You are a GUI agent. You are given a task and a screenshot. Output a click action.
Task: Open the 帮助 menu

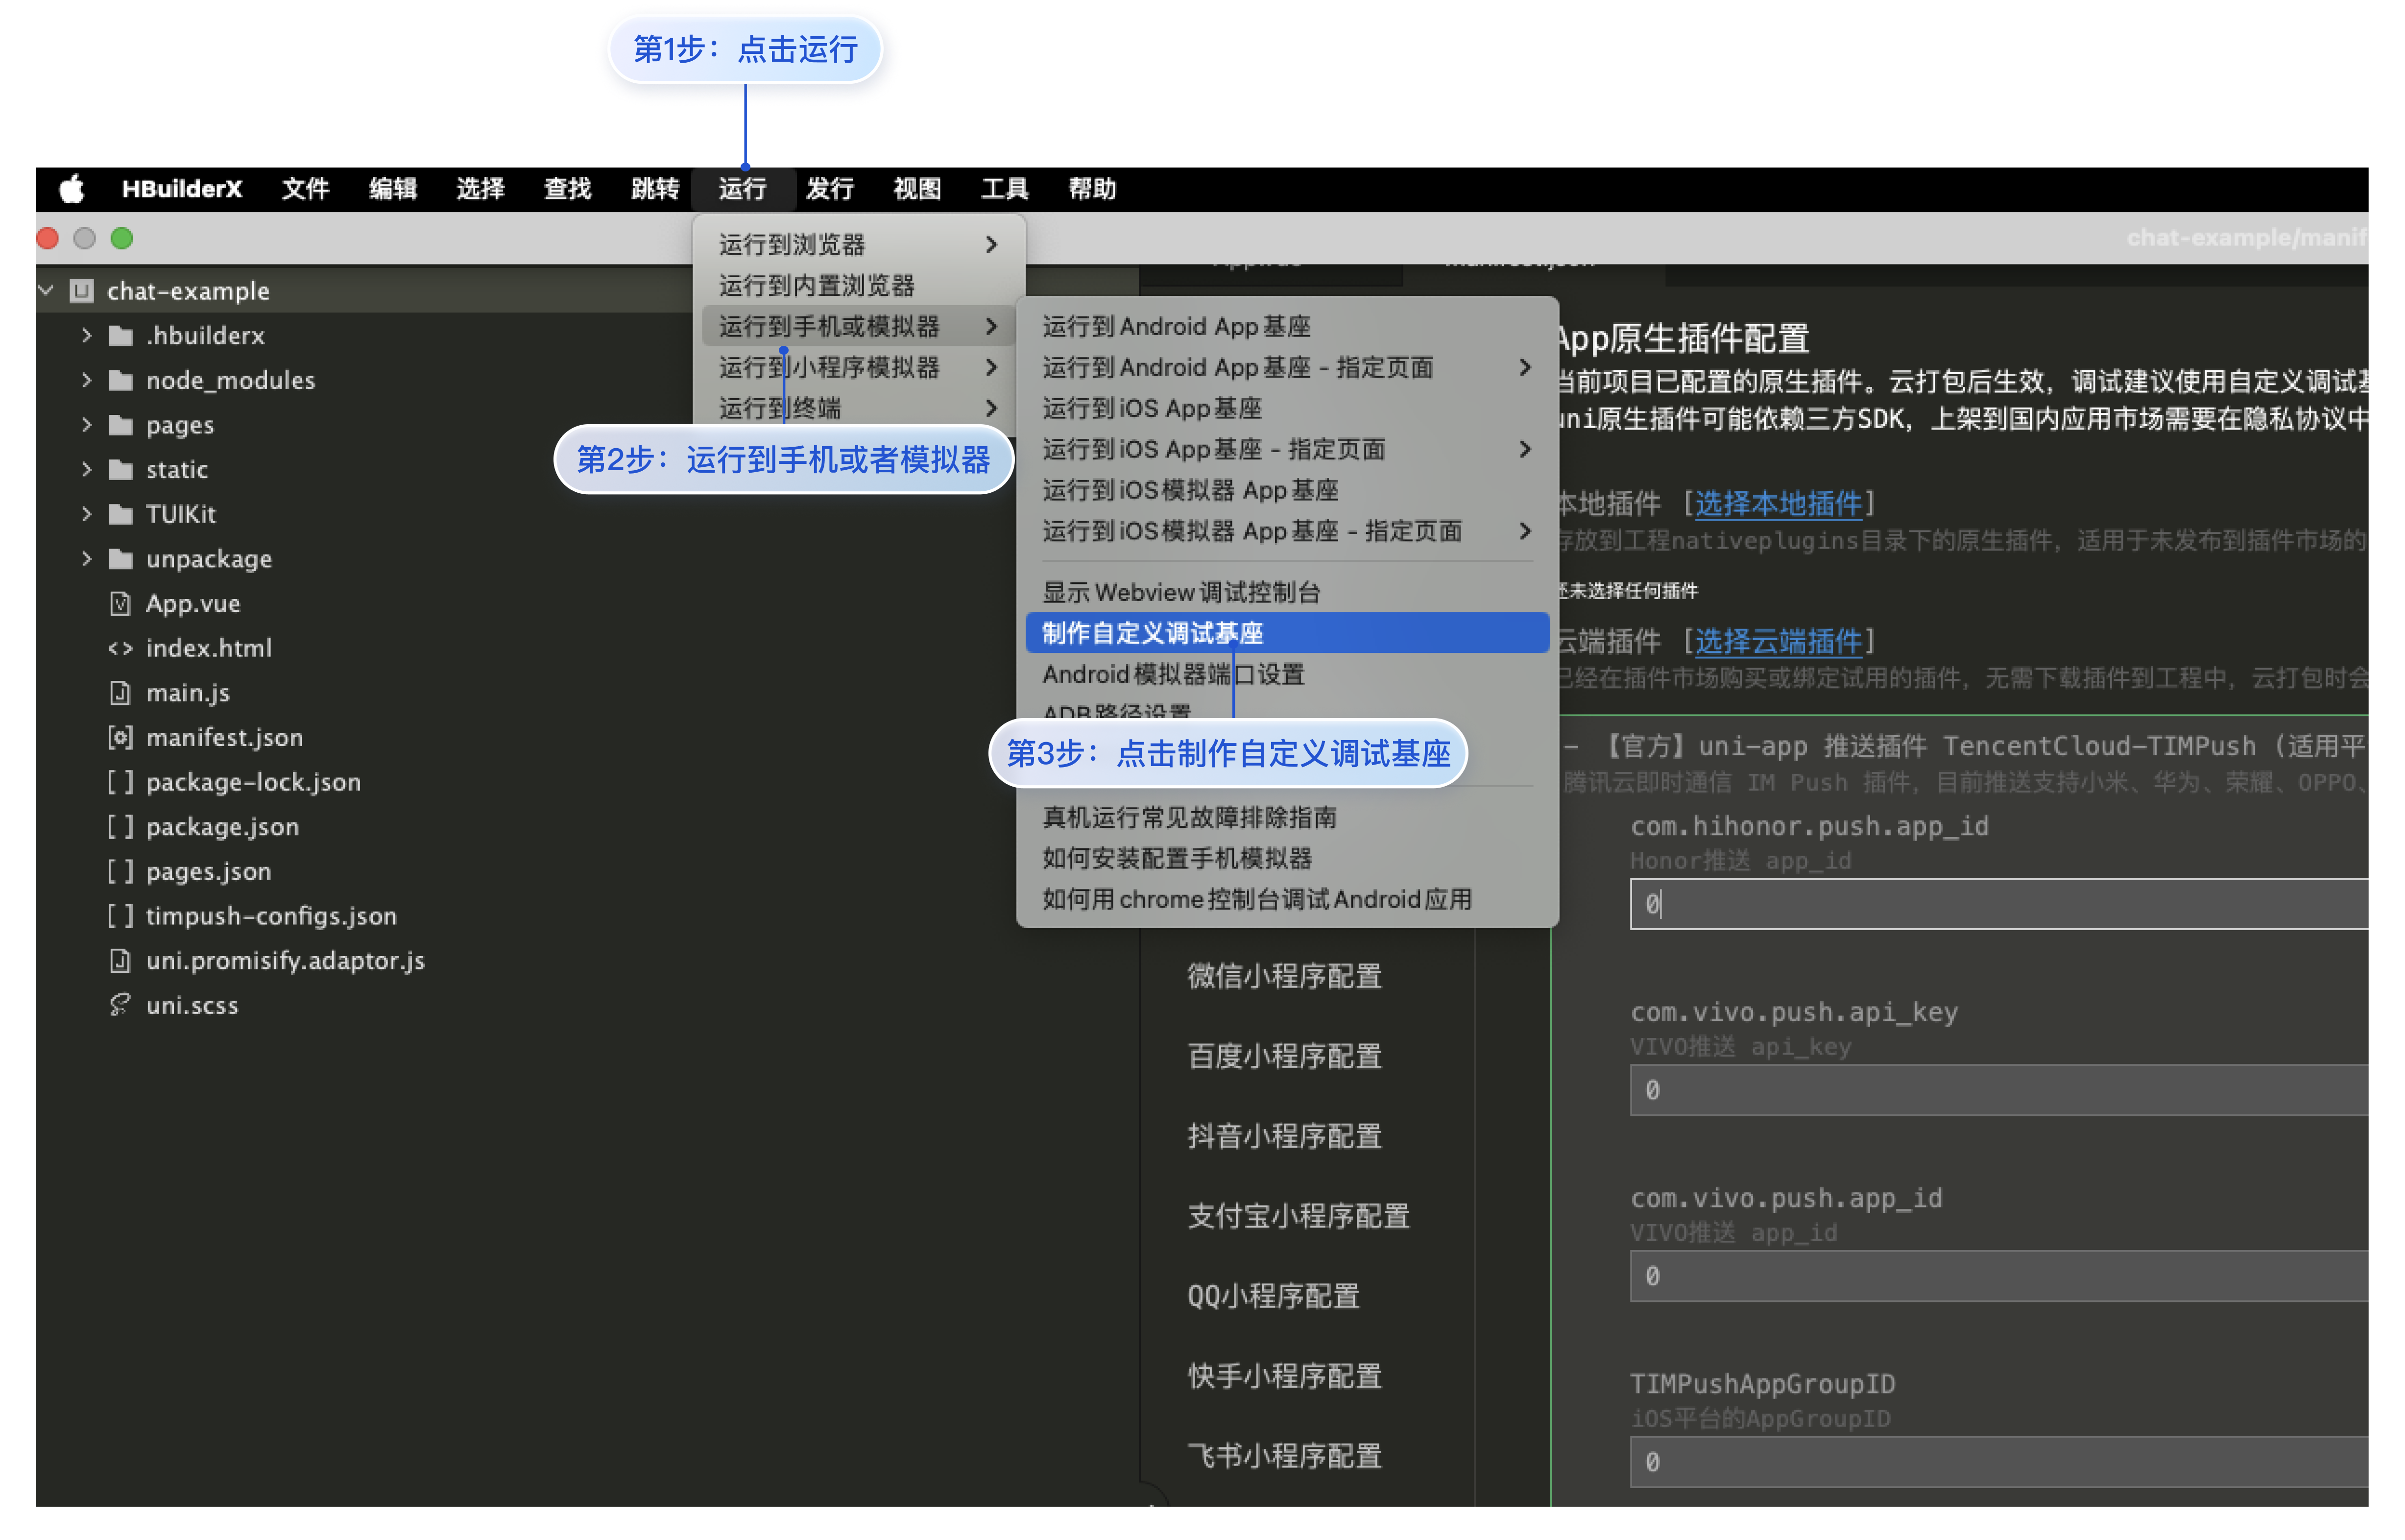(x=1092, y=188)
